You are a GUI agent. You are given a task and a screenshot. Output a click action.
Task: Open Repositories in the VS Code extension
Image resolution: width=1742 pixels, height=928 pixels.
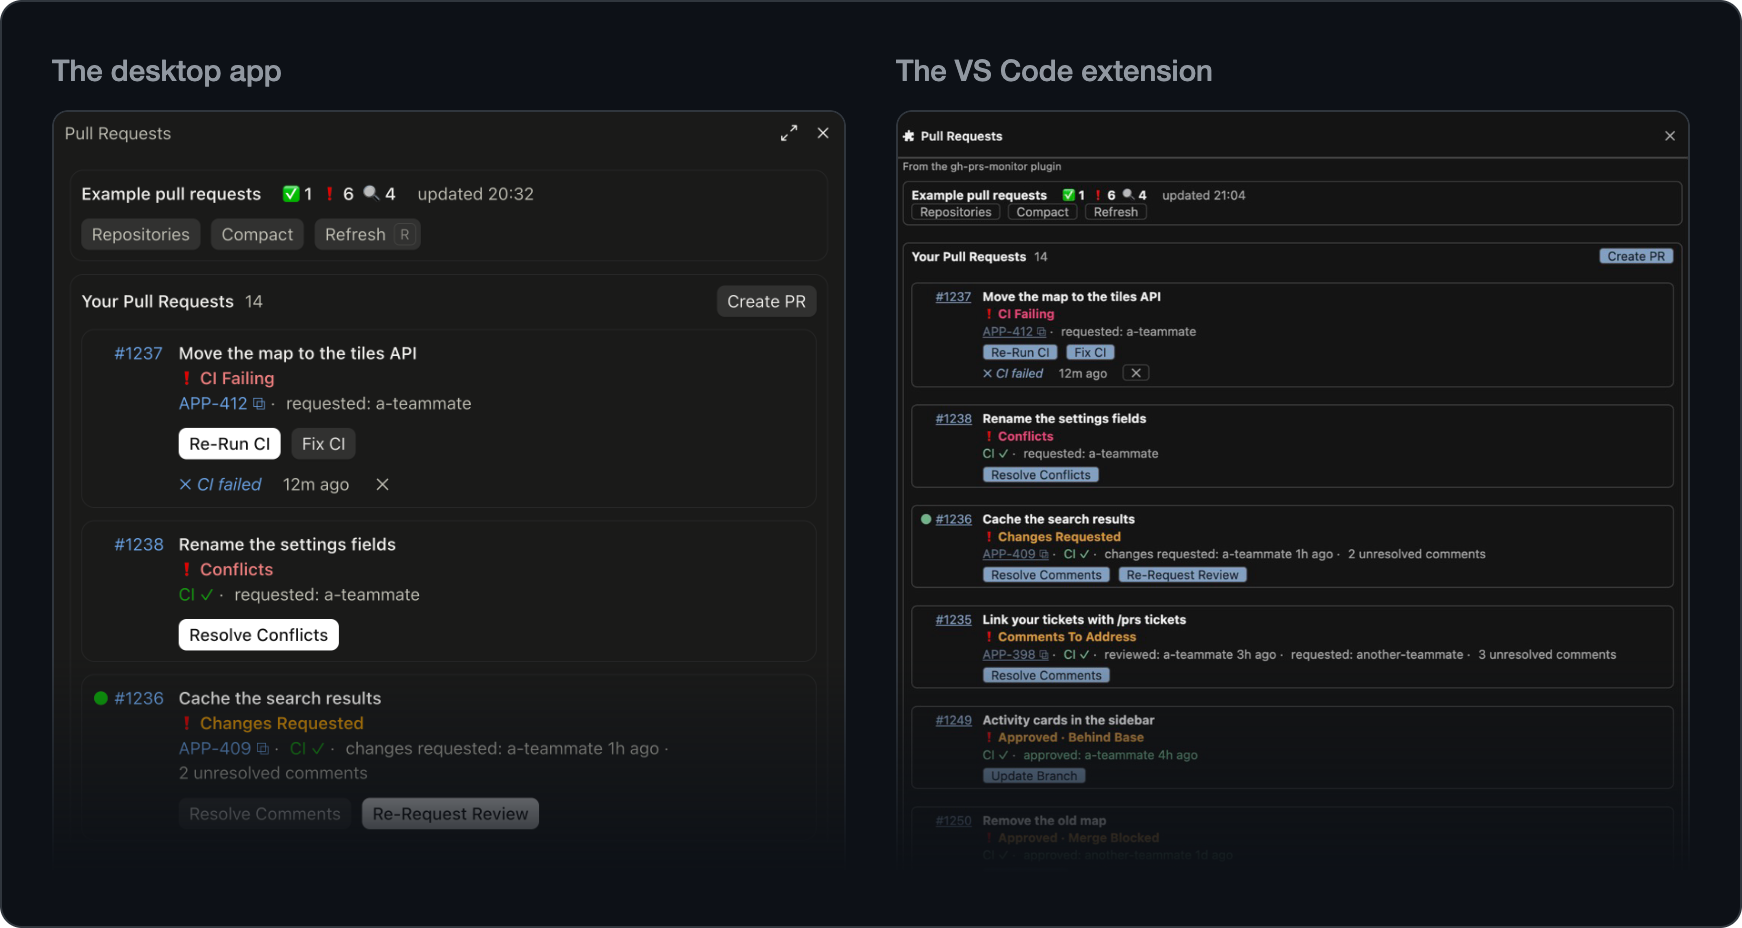[955, 212]
